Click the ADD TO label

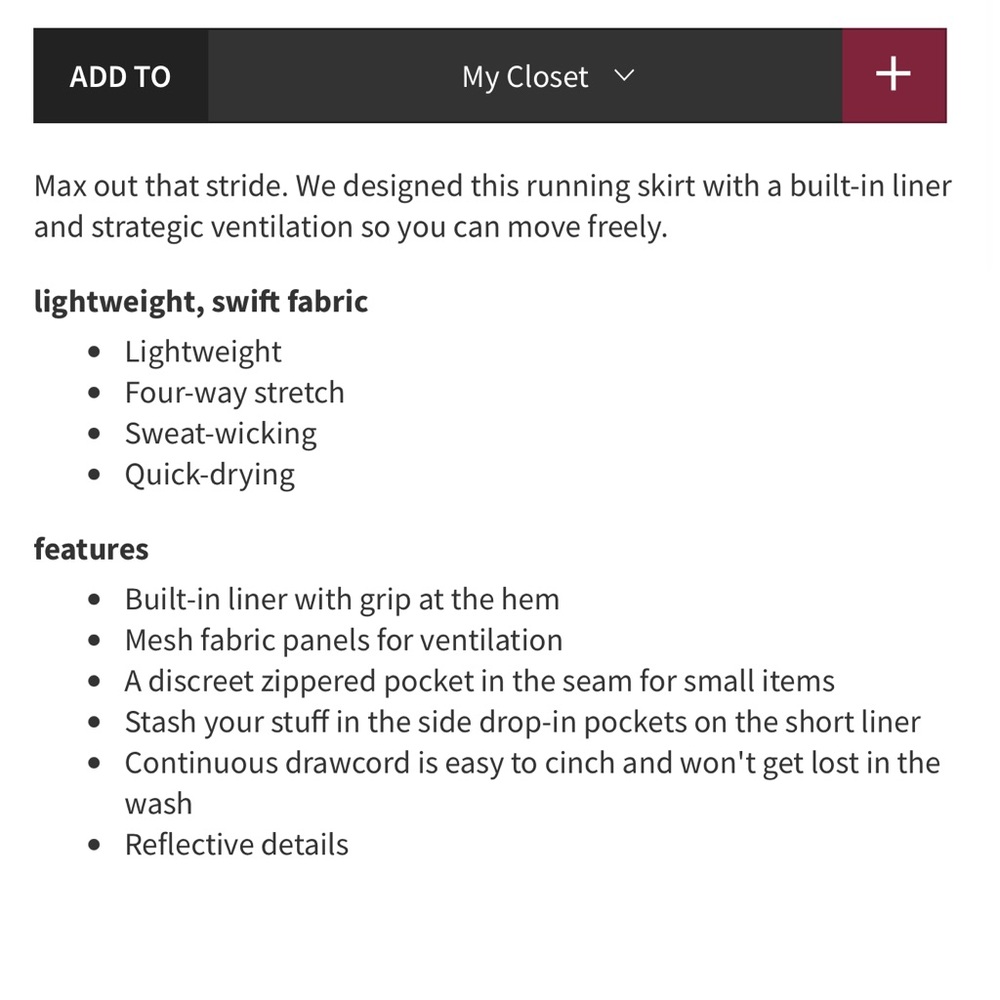(121, 77)
